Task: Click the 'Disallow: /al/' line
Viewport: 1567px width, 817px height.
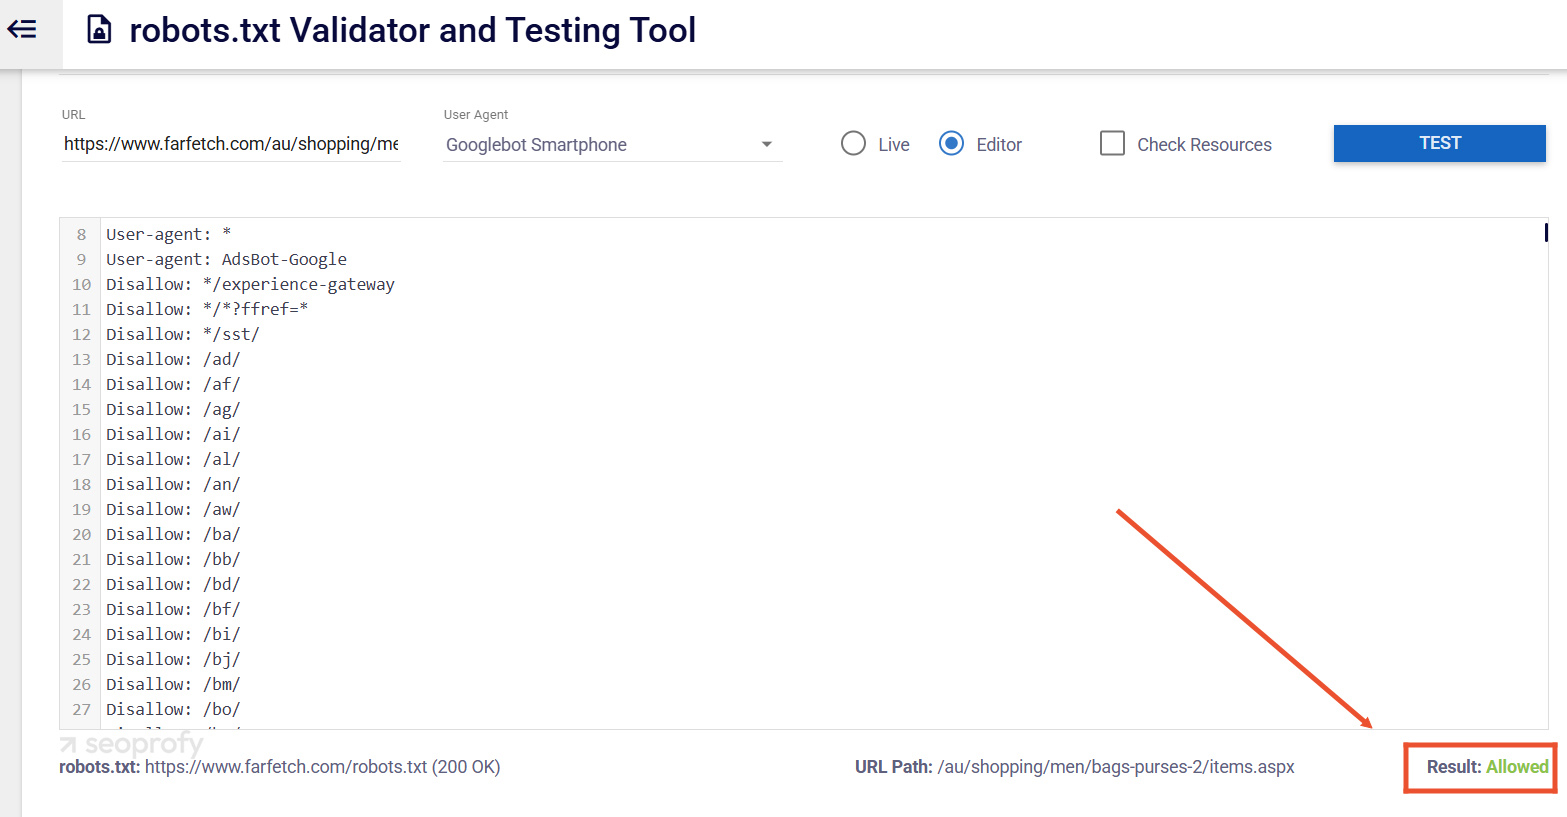Action: click(173, 459)
